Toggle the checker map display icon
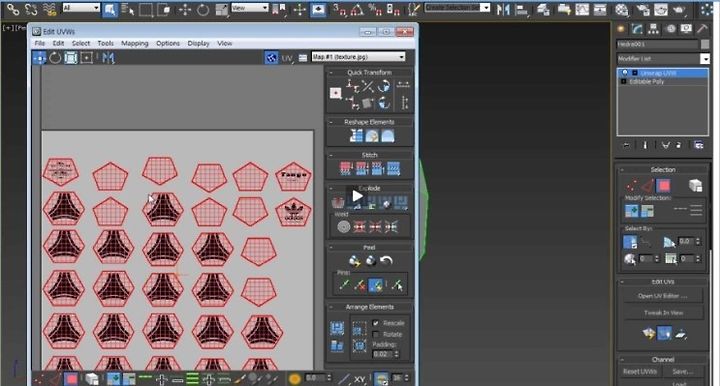 271,58
